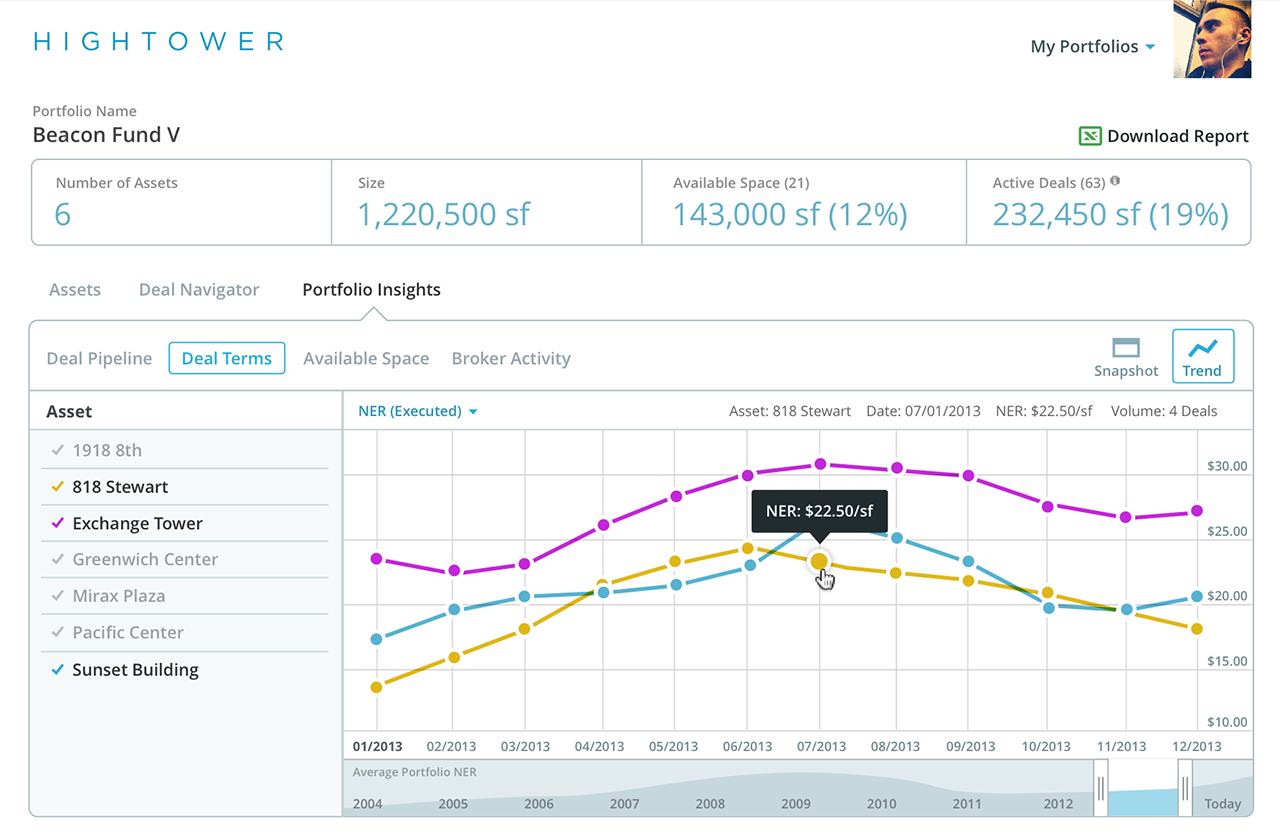The height and width of the screenshot is (840, 1280).
Task: Open the Snapshot view icon
Action: (x=1126, y=347)
